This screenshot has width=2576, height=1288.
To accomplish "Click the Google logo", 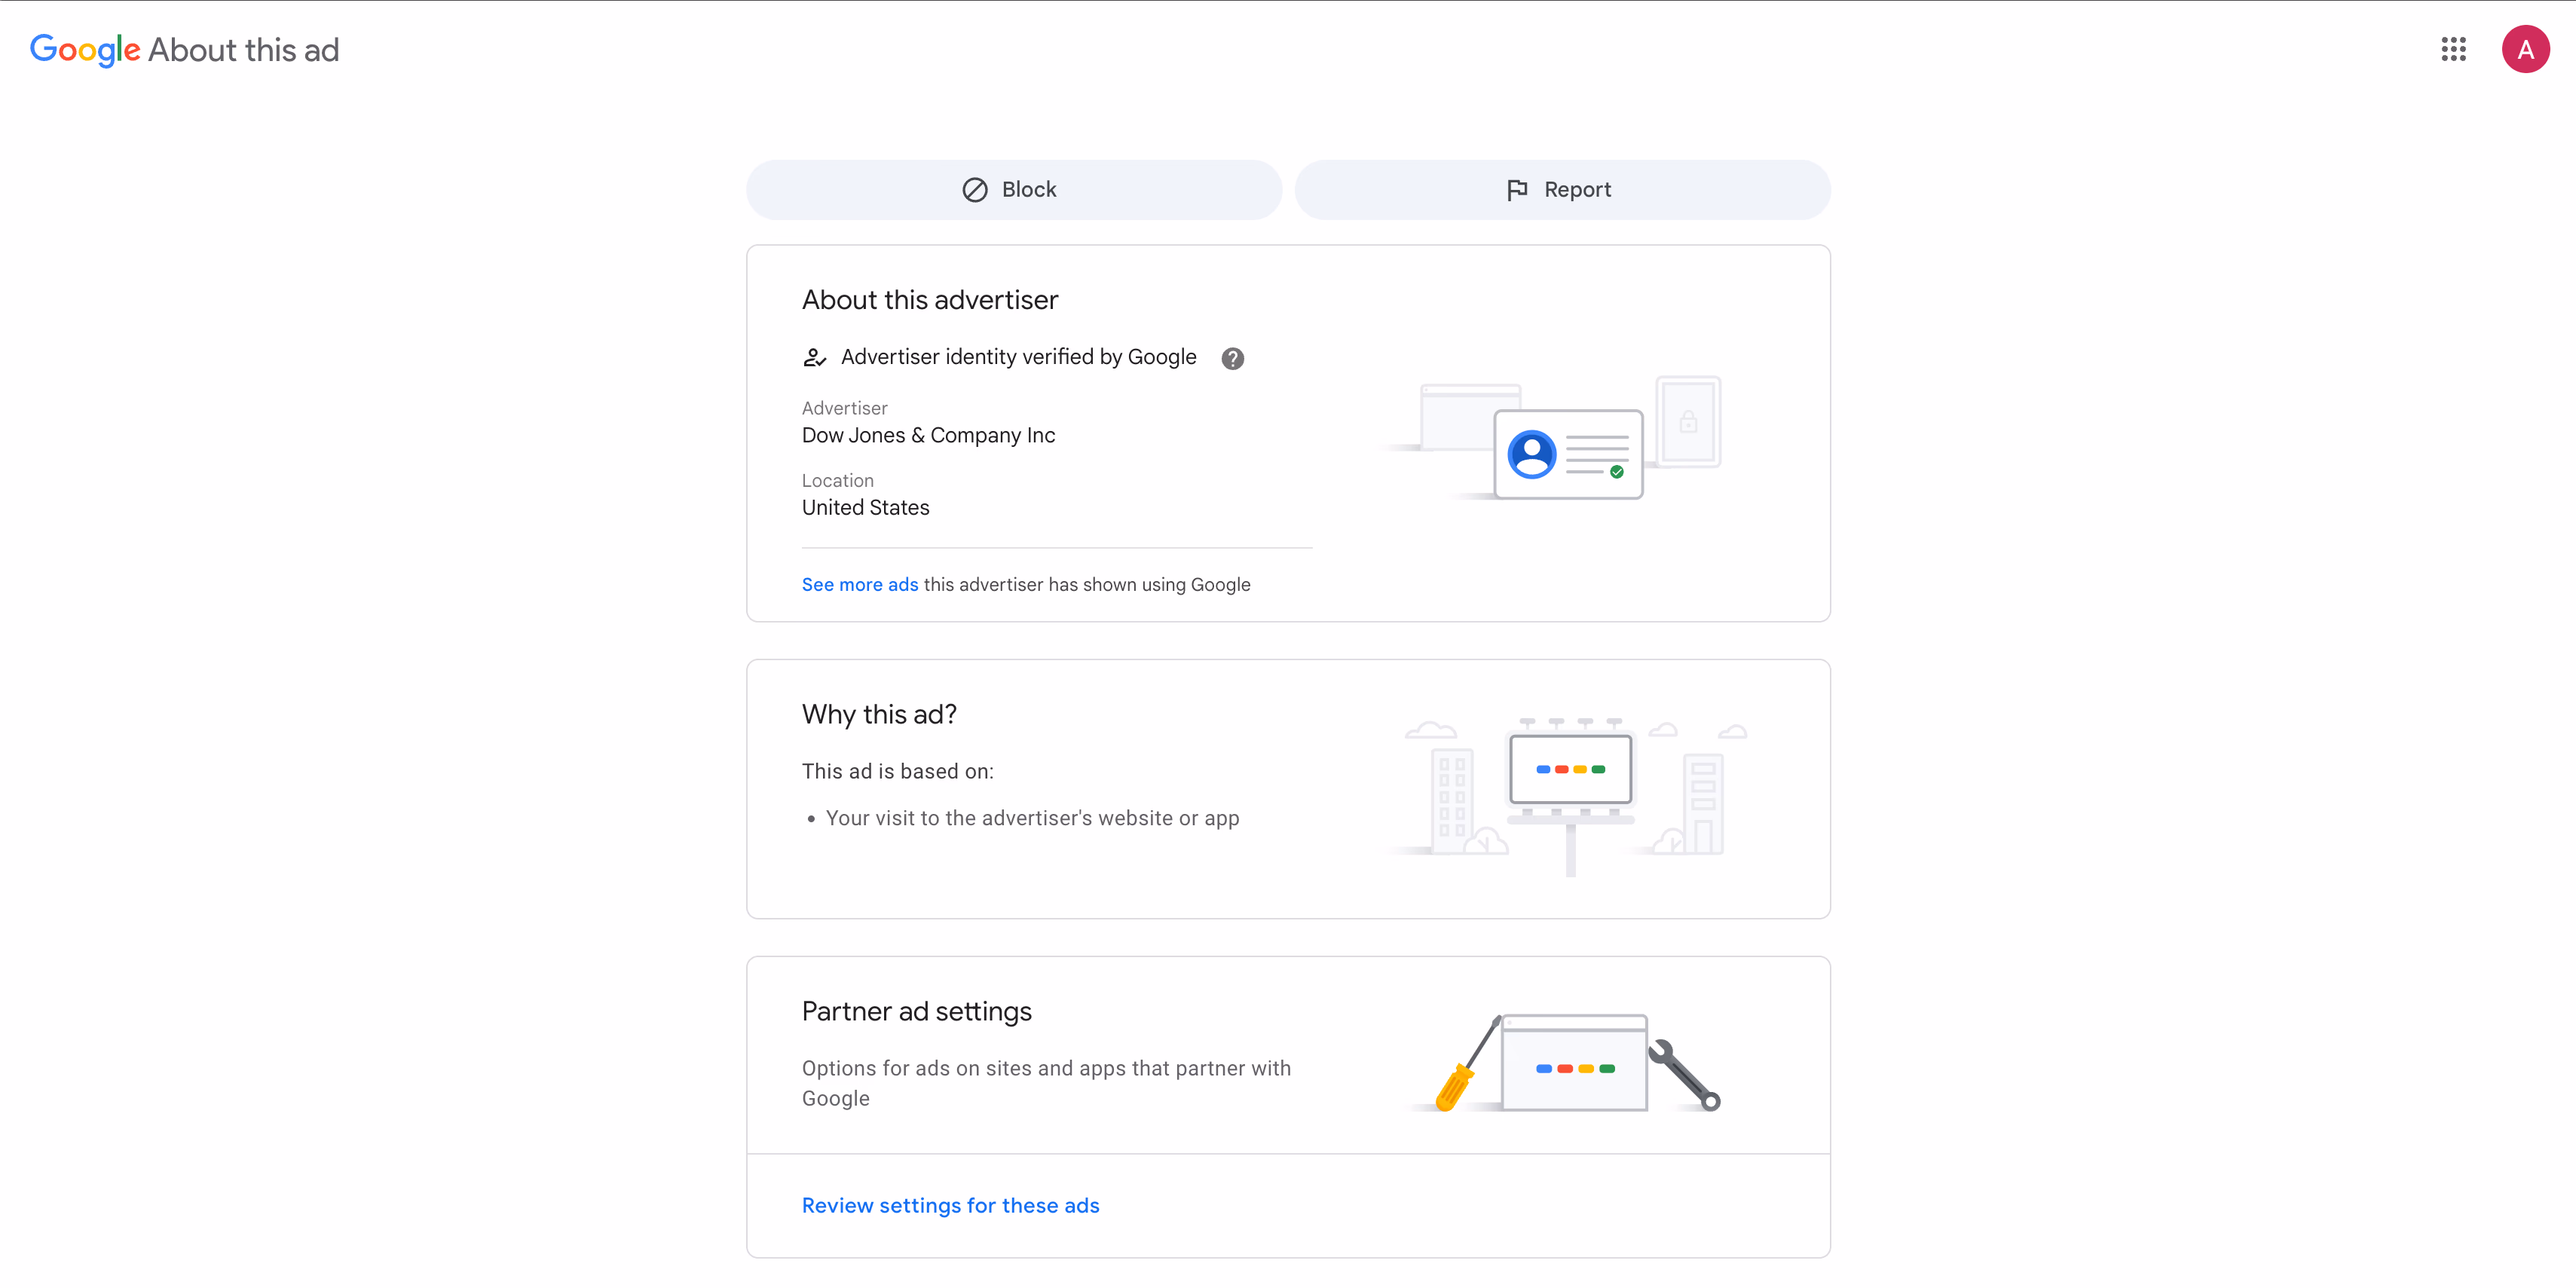I will (85, 50).
